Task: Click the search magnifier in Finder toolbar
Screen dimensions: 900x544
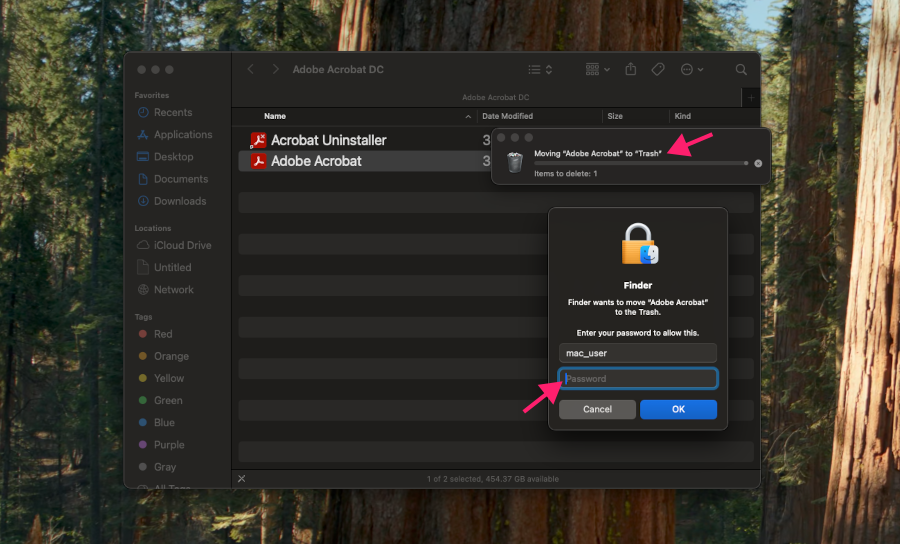Action: [x=741, y=69]
